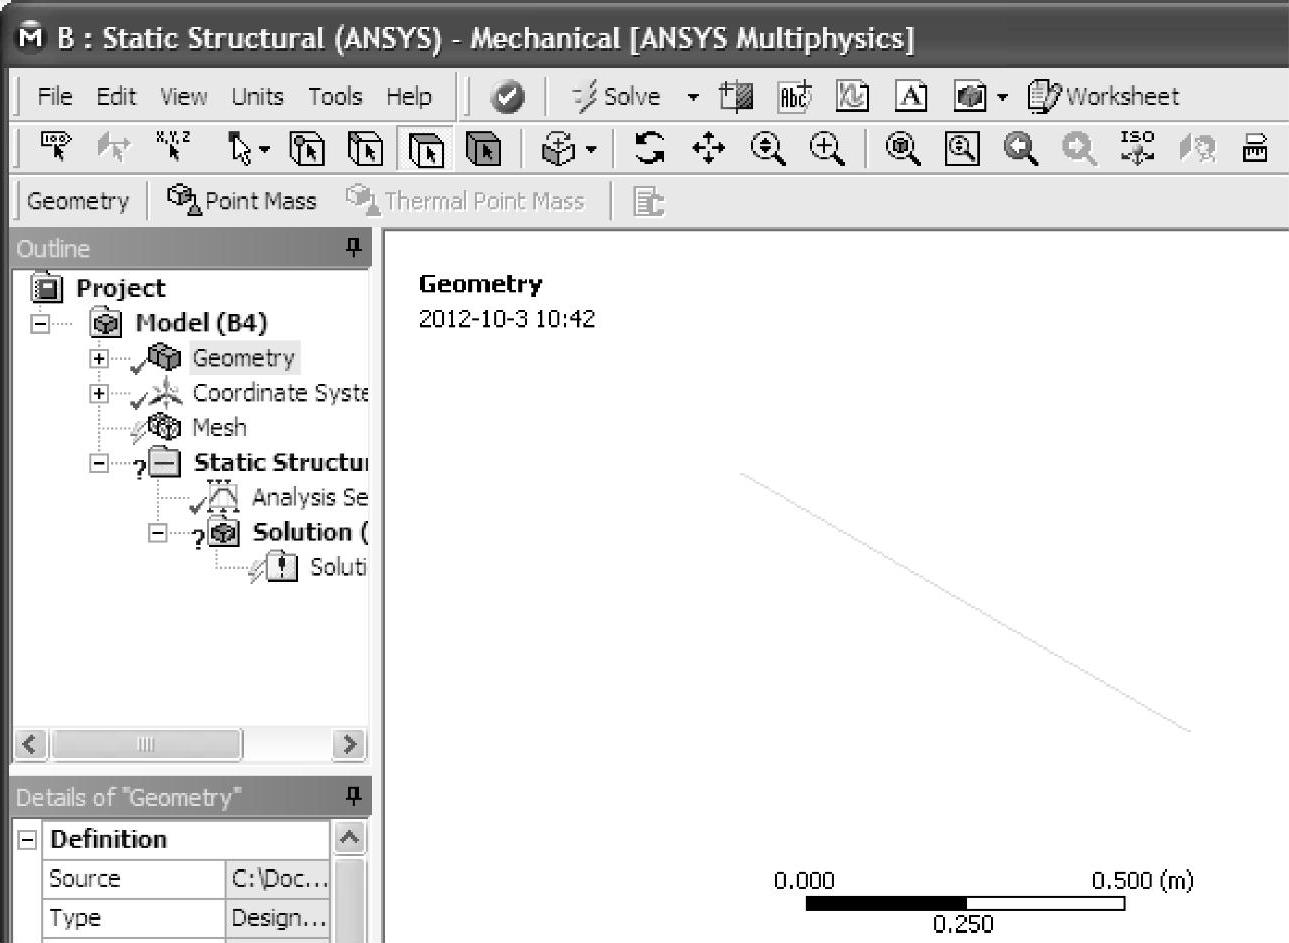This screenshot has width=1289, height=943.
Task: Set the ISO isometric view
Action: [1137, 147]
